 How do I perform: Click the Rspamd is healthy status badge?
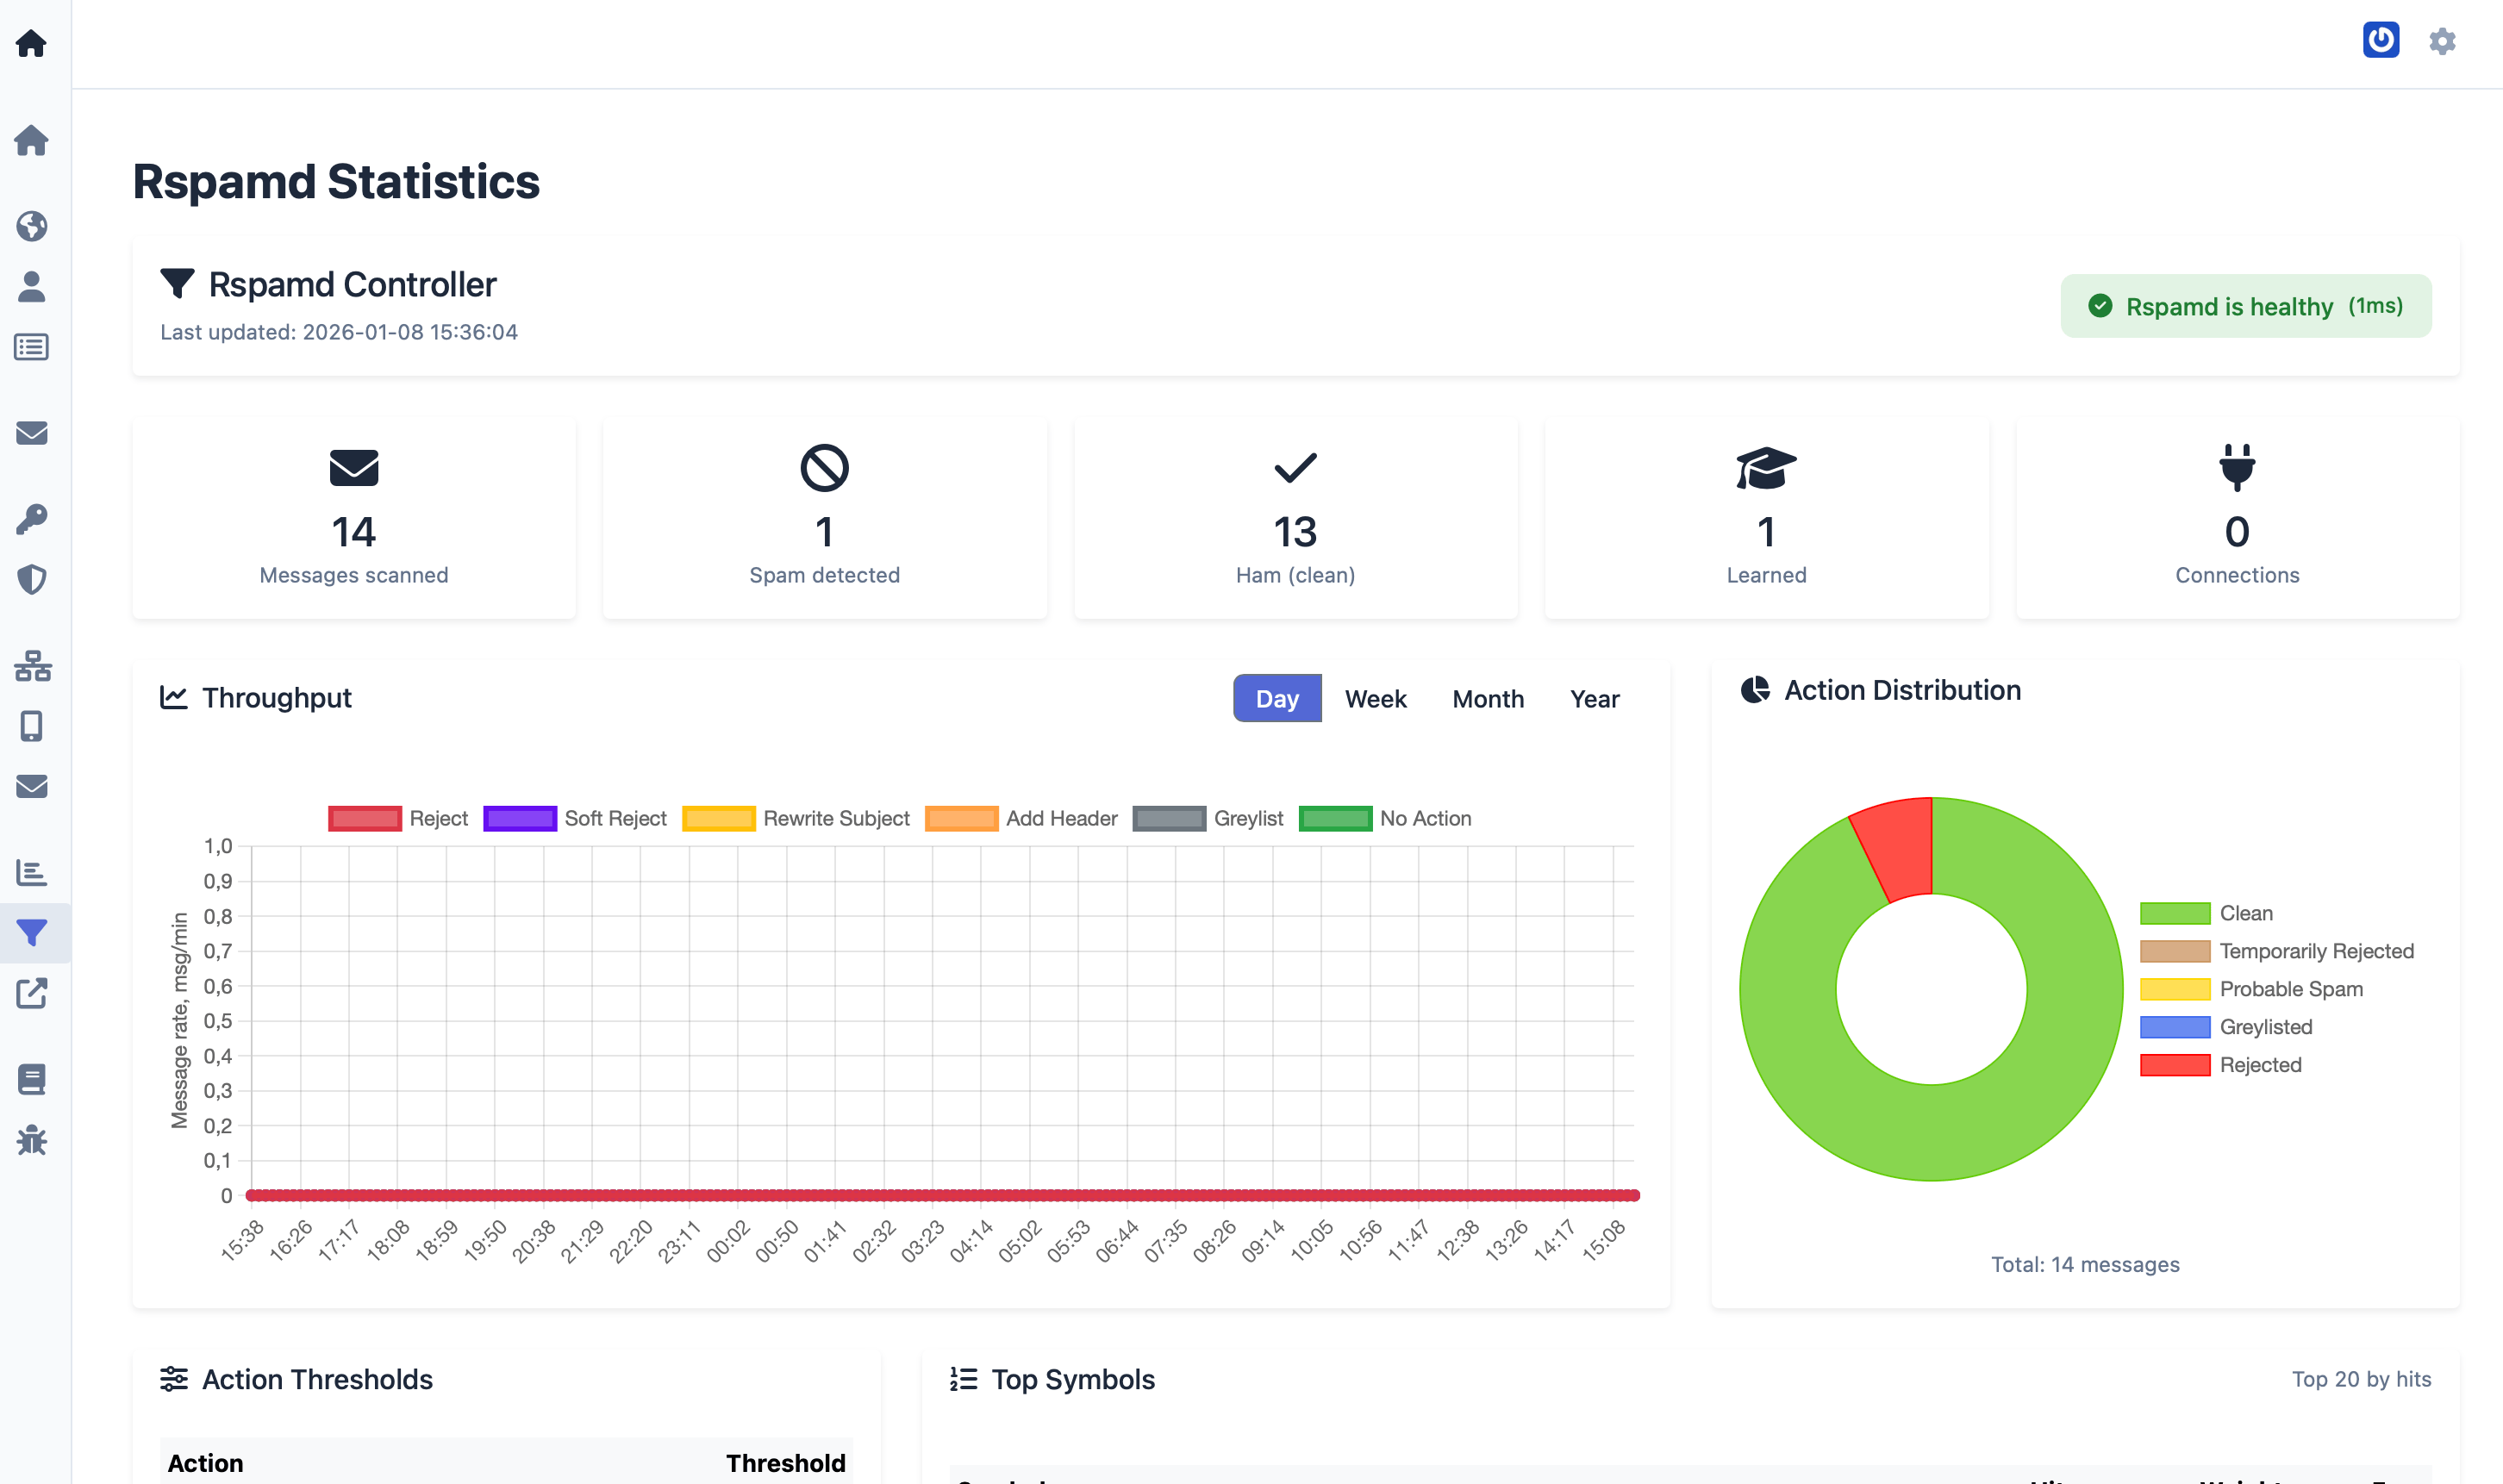2245,306
